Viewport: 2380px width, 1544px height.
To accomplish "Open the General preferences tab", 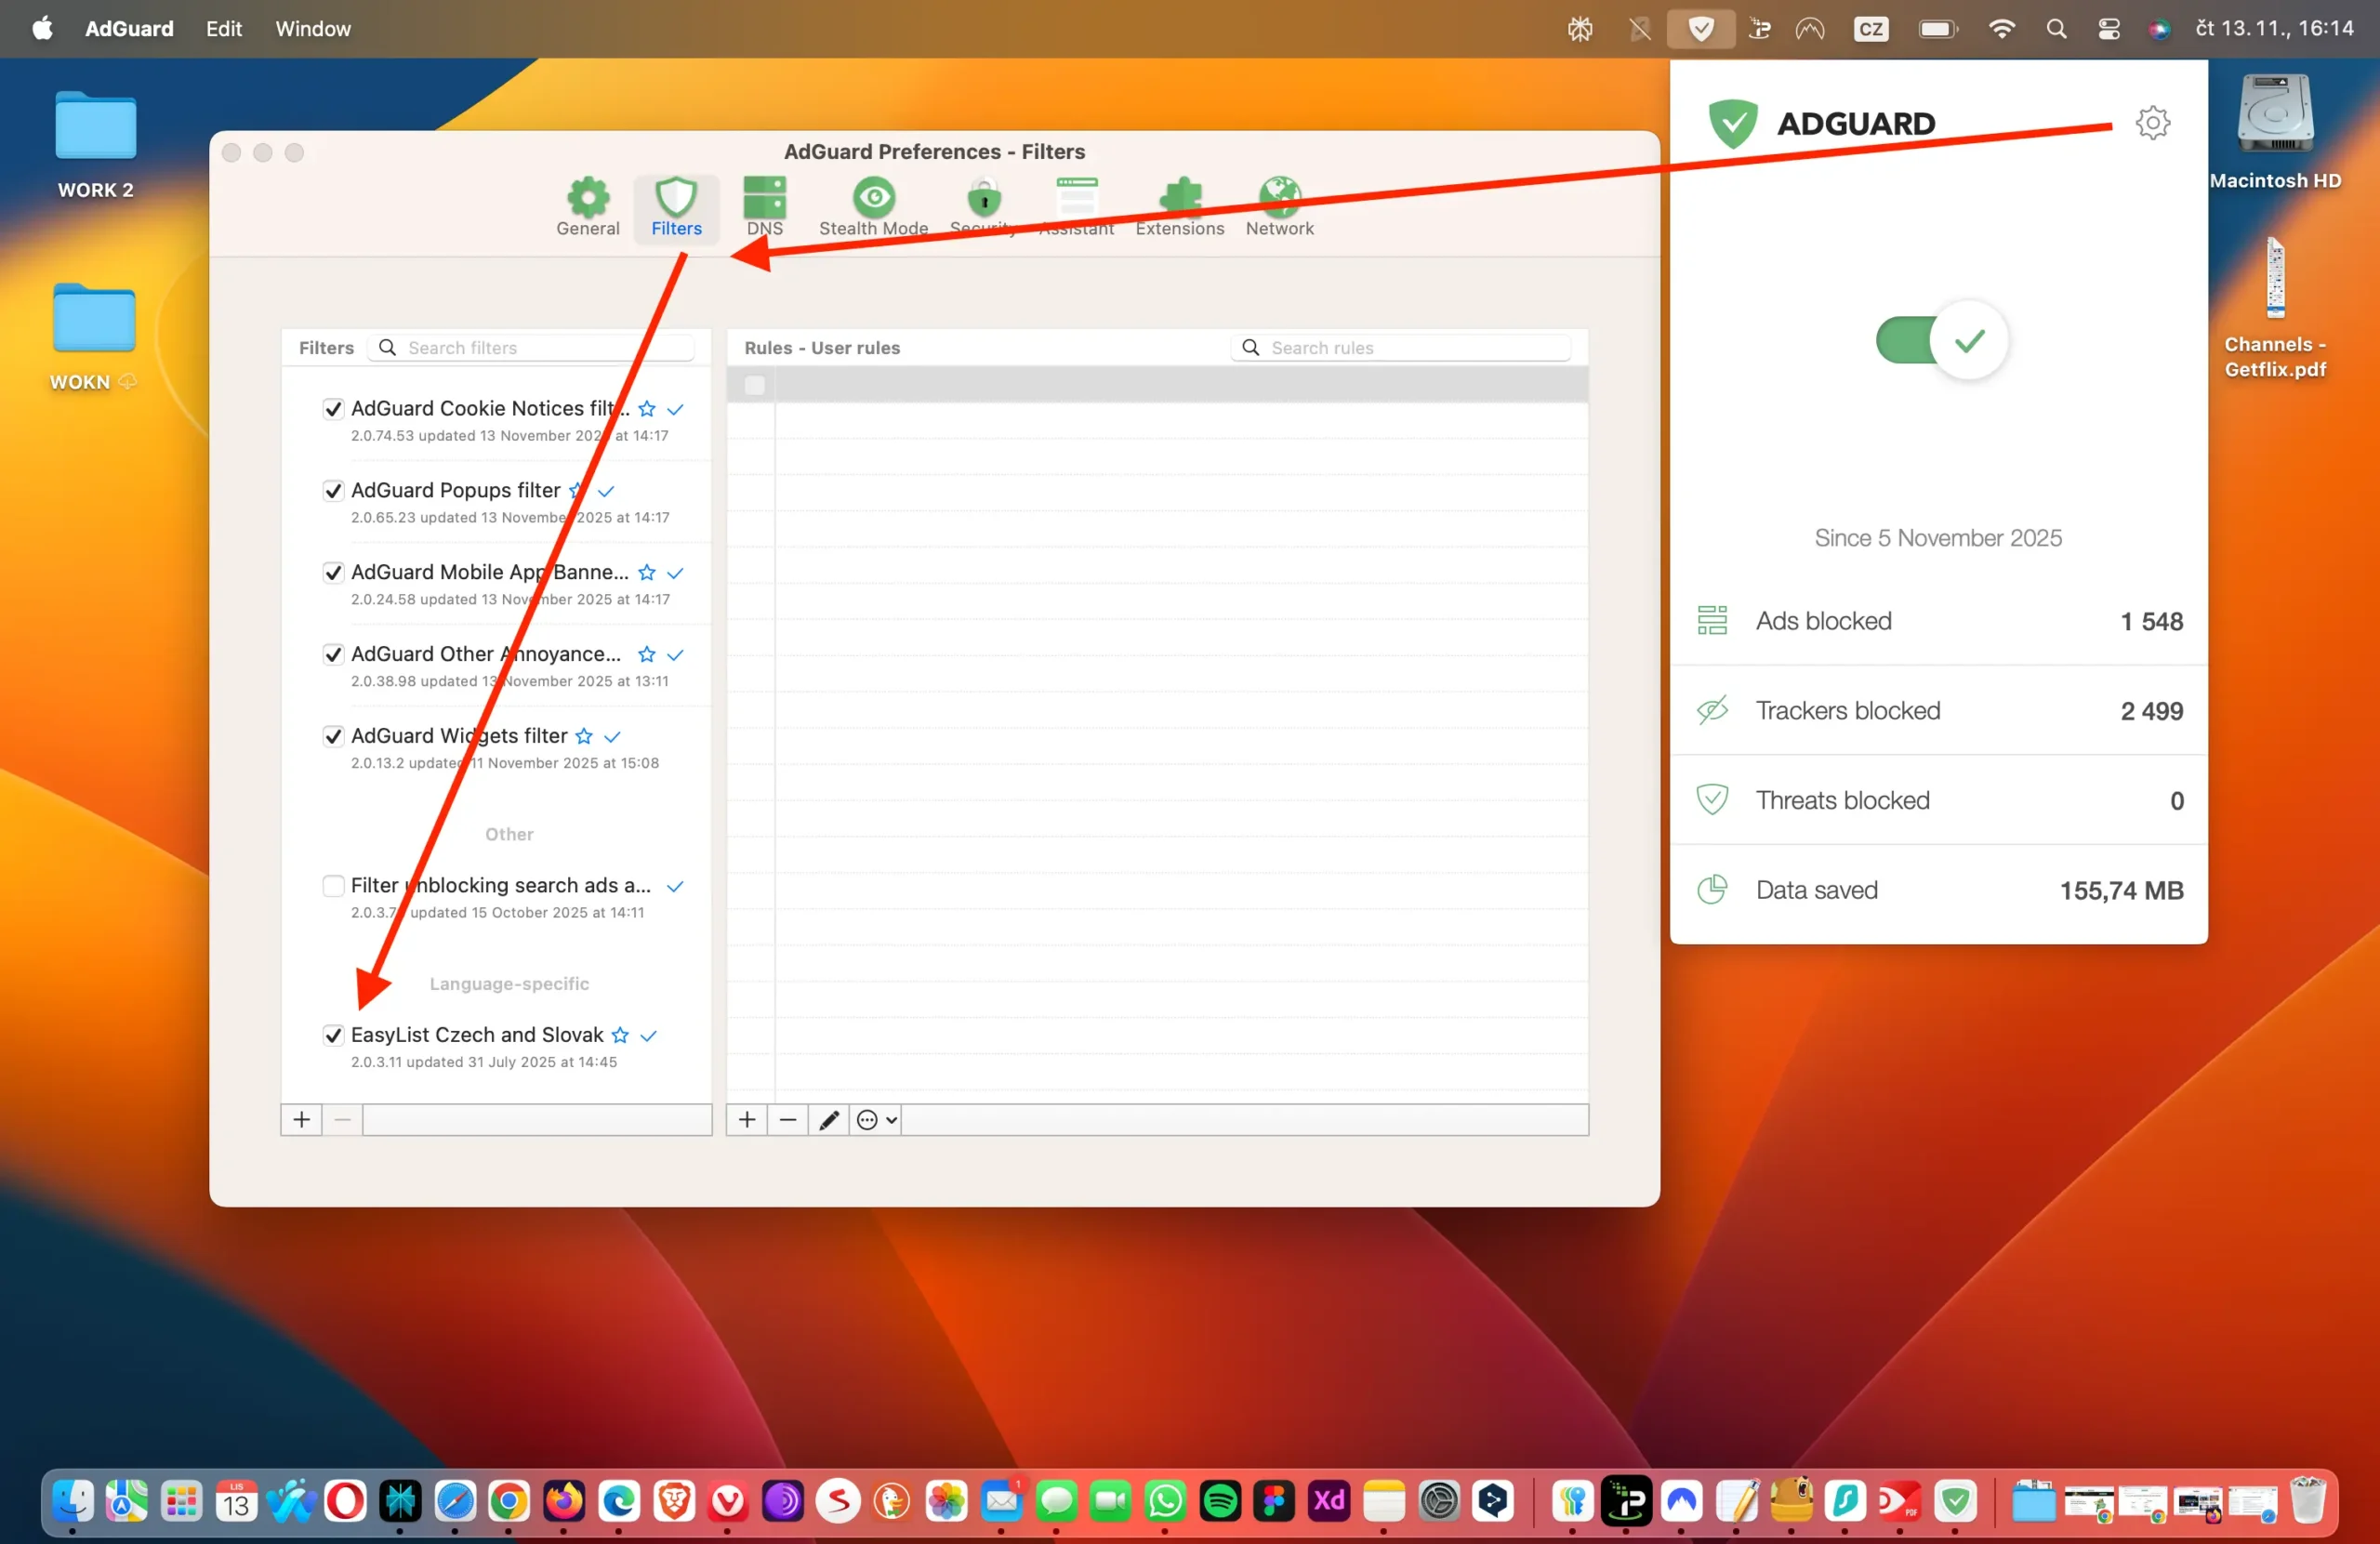I will (587, 206).
